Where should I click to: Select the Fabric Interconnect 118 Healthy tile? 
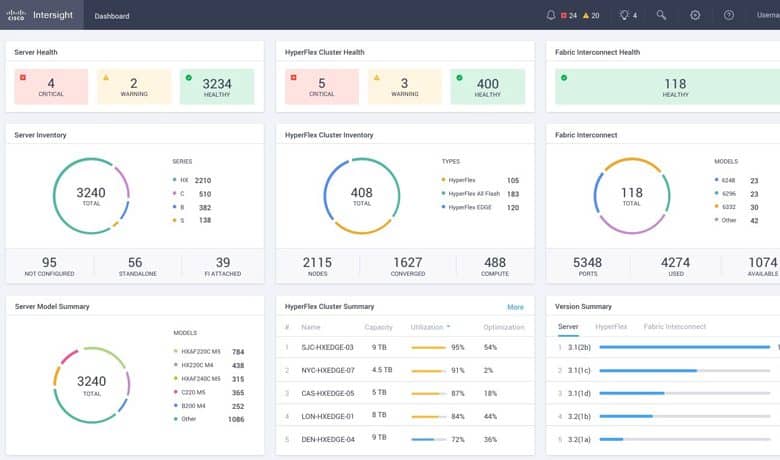click(668, 87)
